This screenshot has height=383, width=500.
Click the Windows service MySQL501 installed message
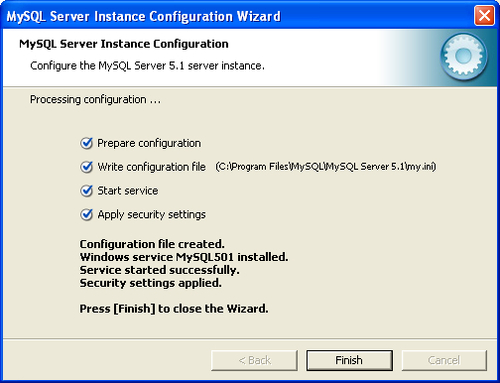[x=184, y=257]
